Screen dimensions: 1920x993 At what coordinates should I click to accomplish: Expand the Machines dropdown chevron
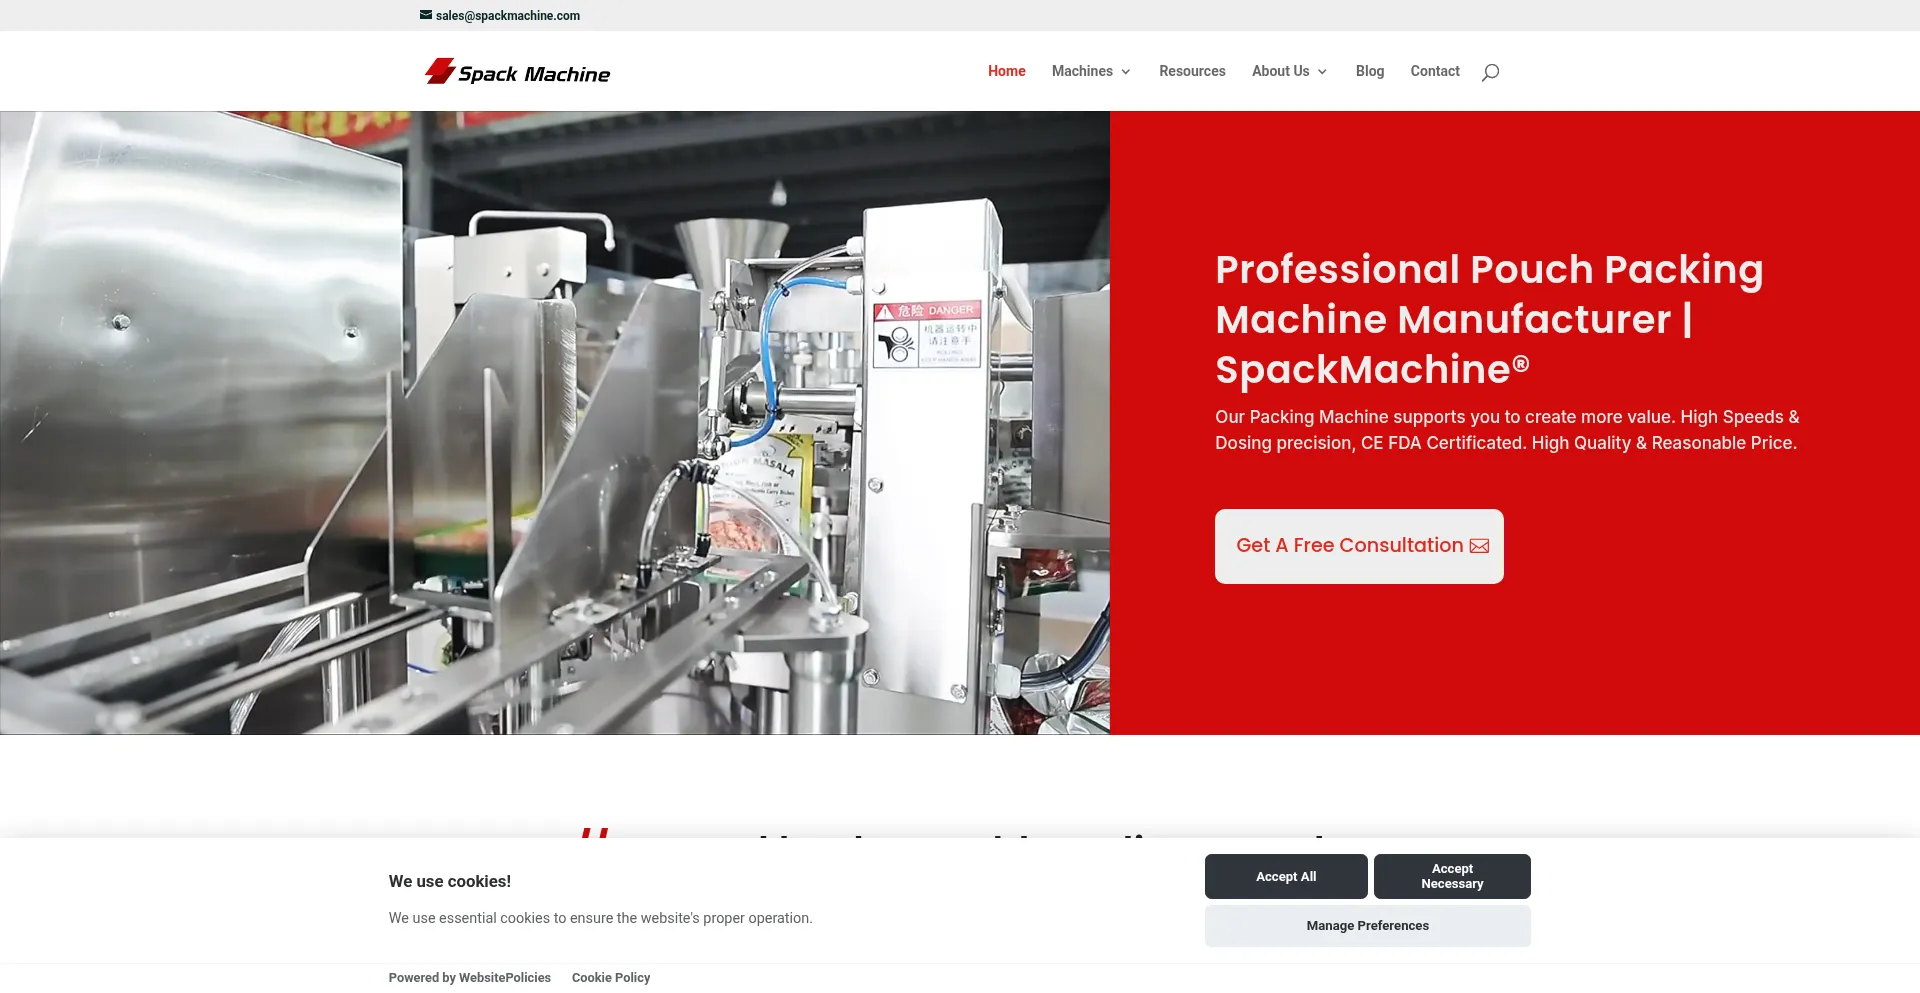pos(1126,72)
